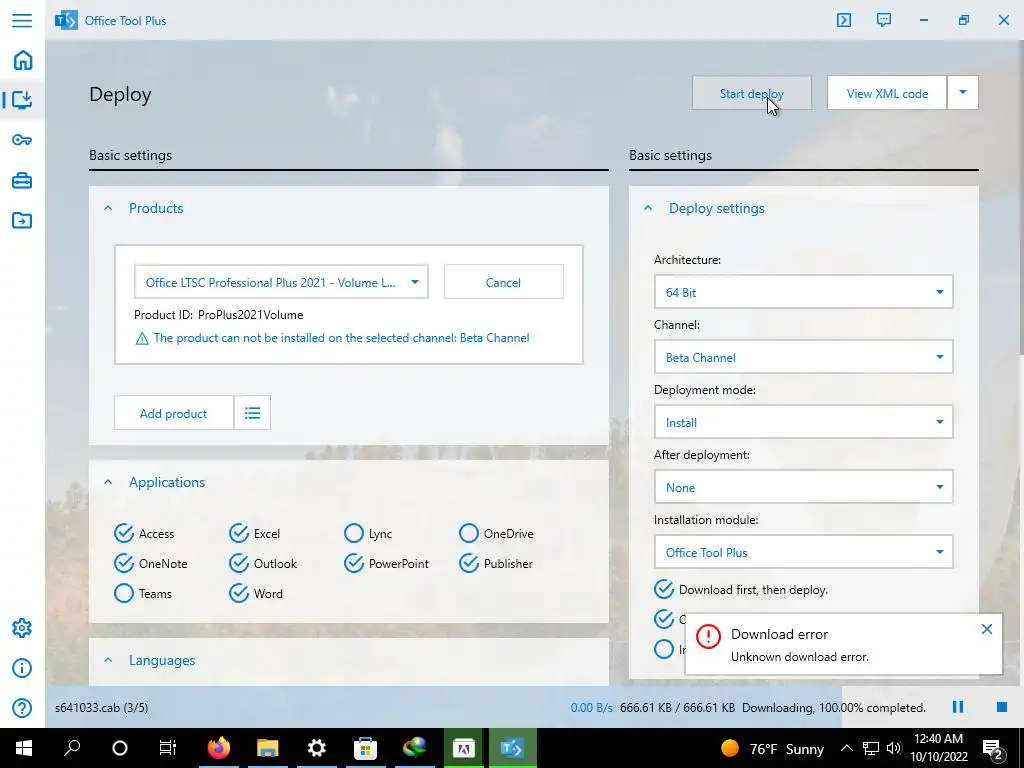Image resolution: width=1024 pixels, height=768 pixels.
Task: Uncheck the Access application
Action: point(124,534)
